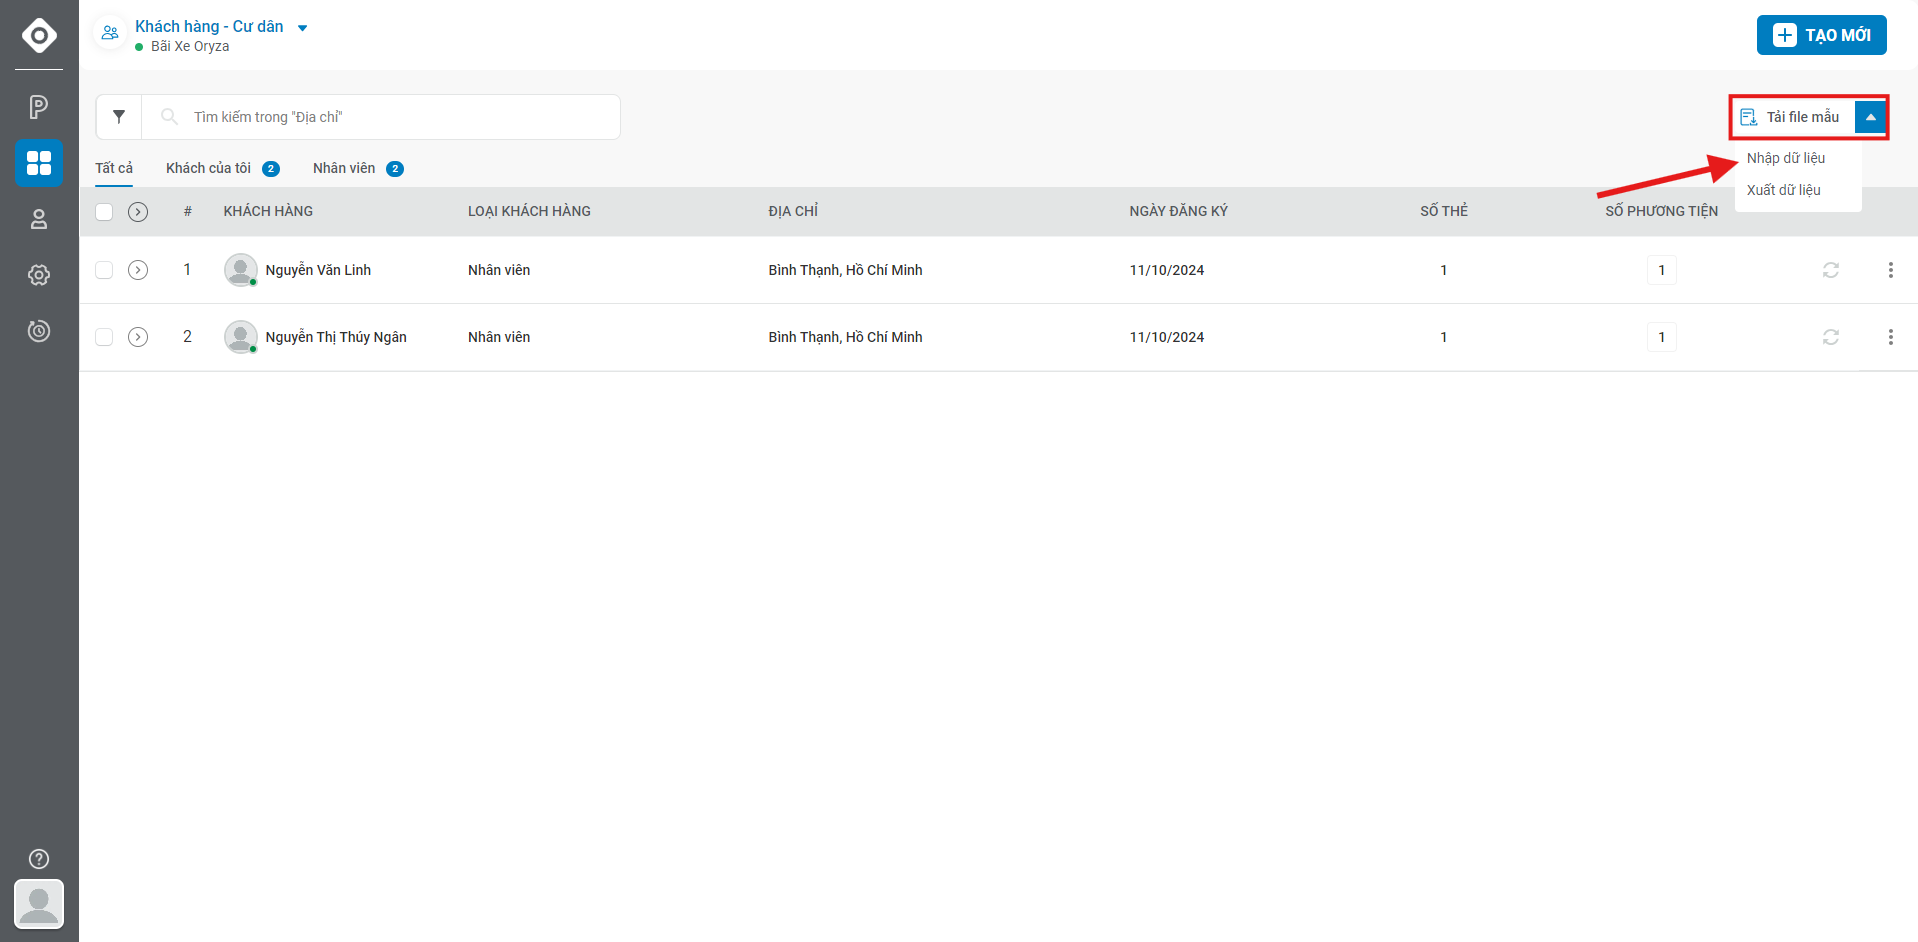This screenshot has height=942, width=1918.
Task: Click the search magnifier icon
Action: pos(170,117)
